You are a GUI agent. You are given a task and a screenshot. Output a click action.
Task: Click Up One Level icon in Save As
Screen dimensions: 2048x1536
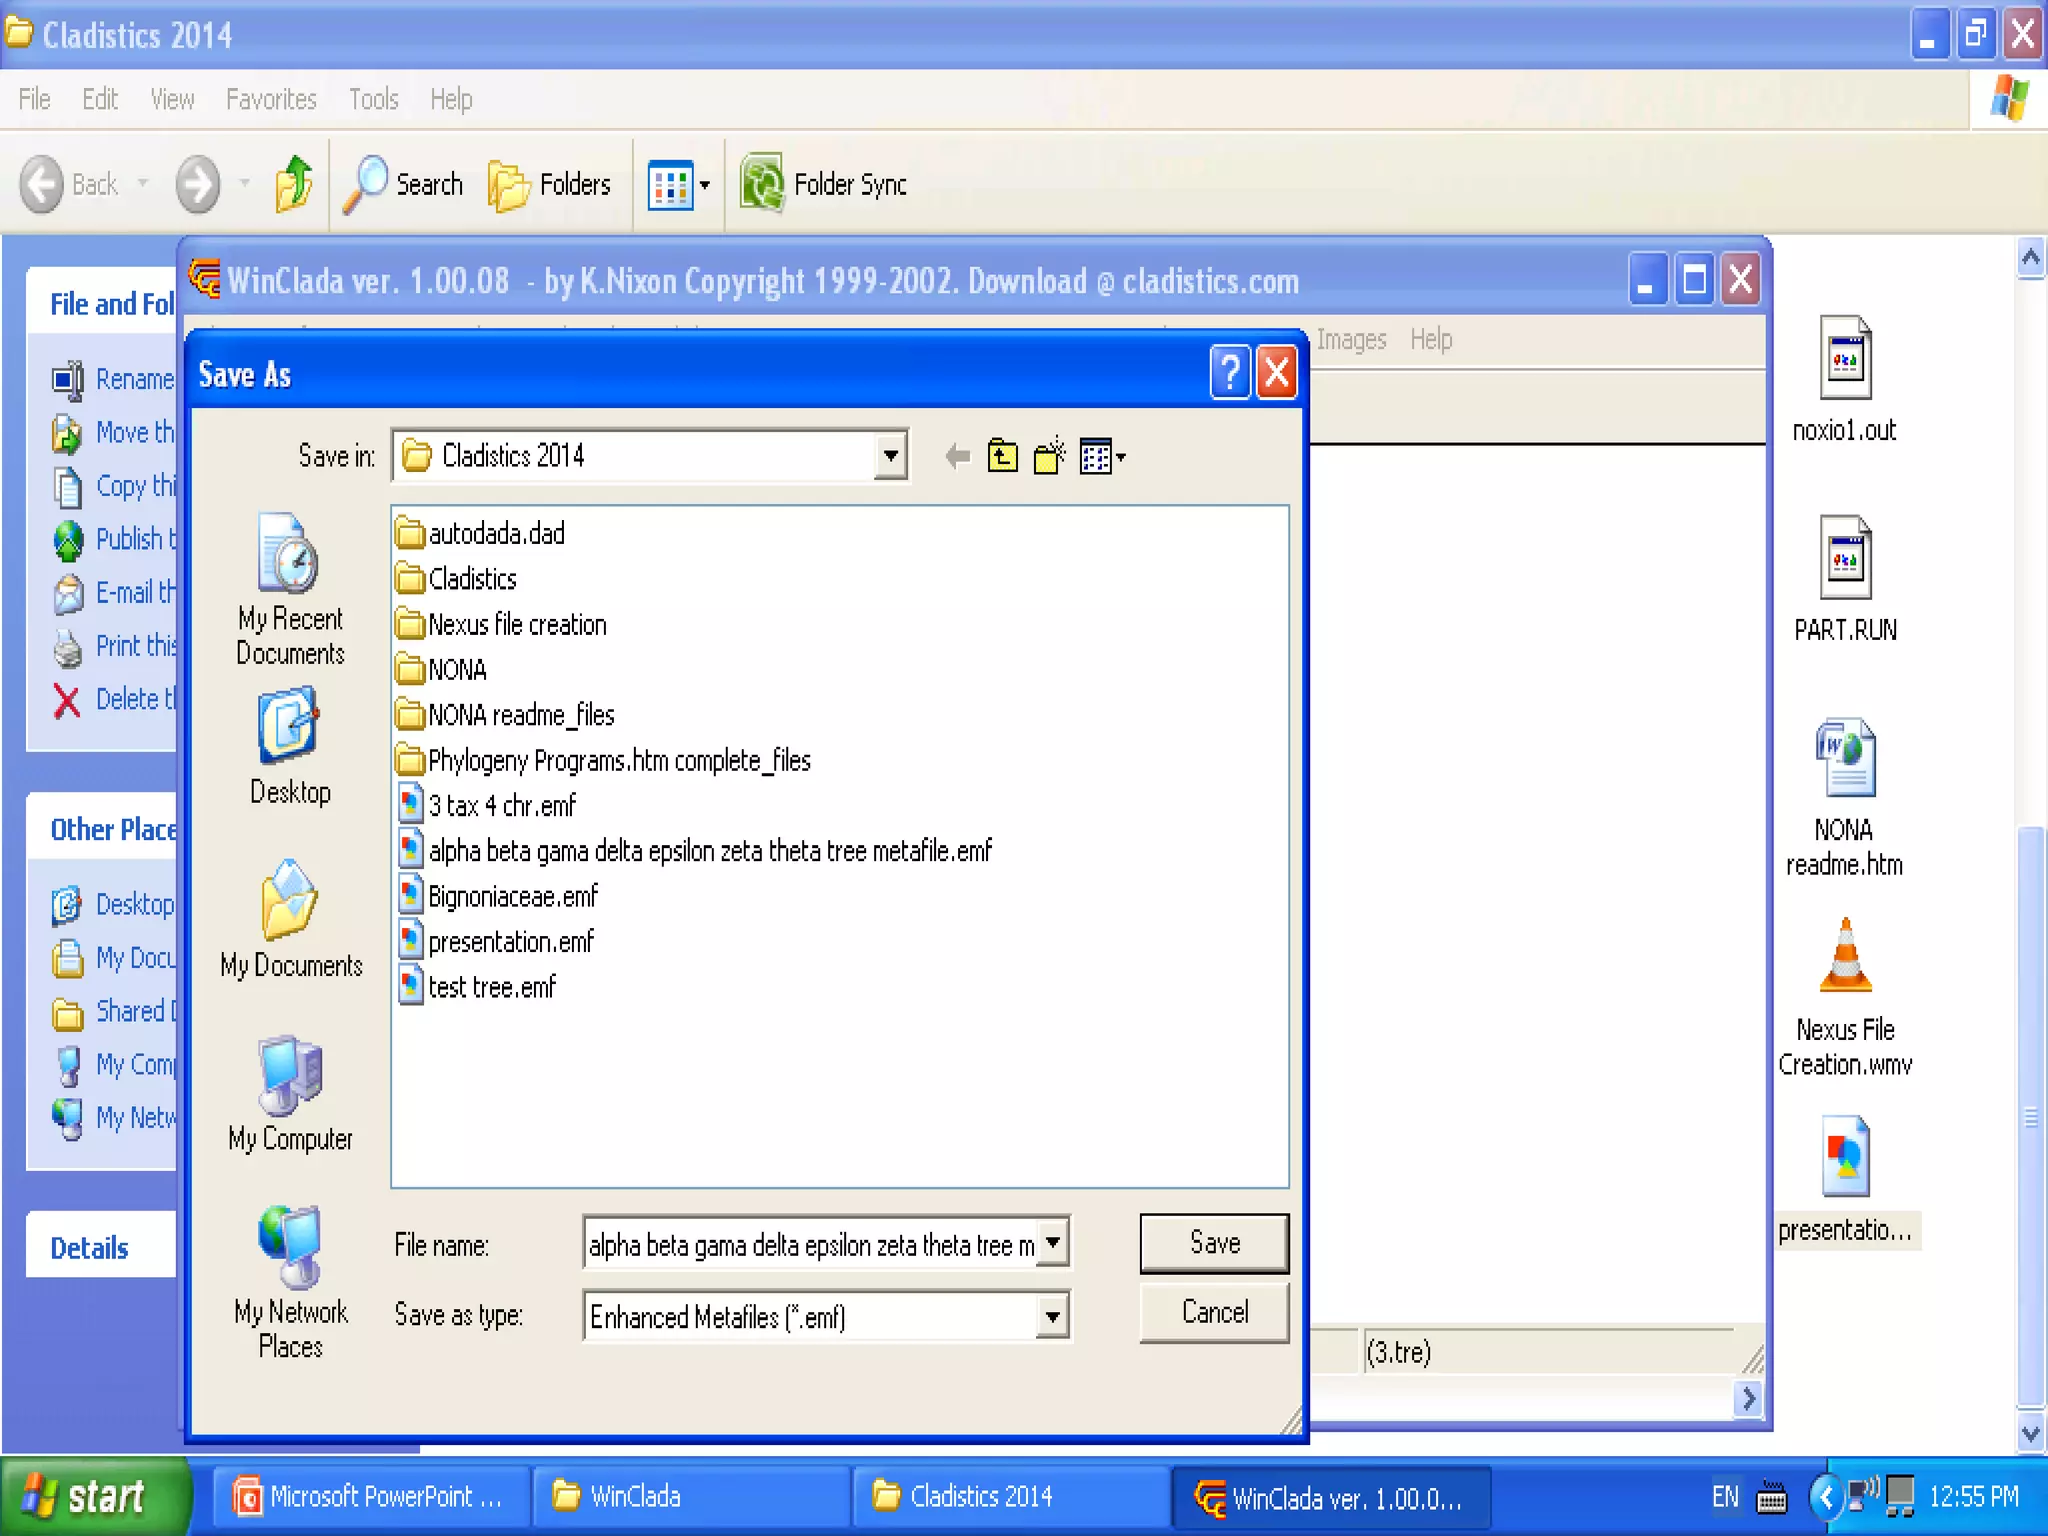(1002, 457)
